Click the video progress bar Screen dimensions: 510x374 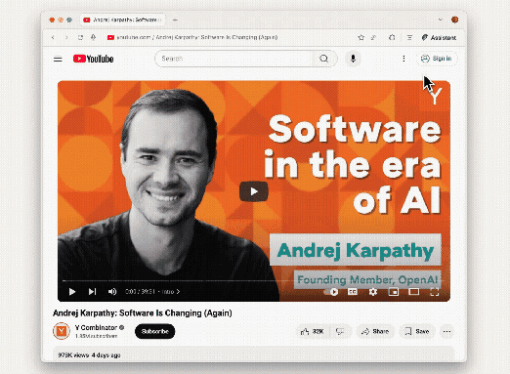tap(254, 281)
